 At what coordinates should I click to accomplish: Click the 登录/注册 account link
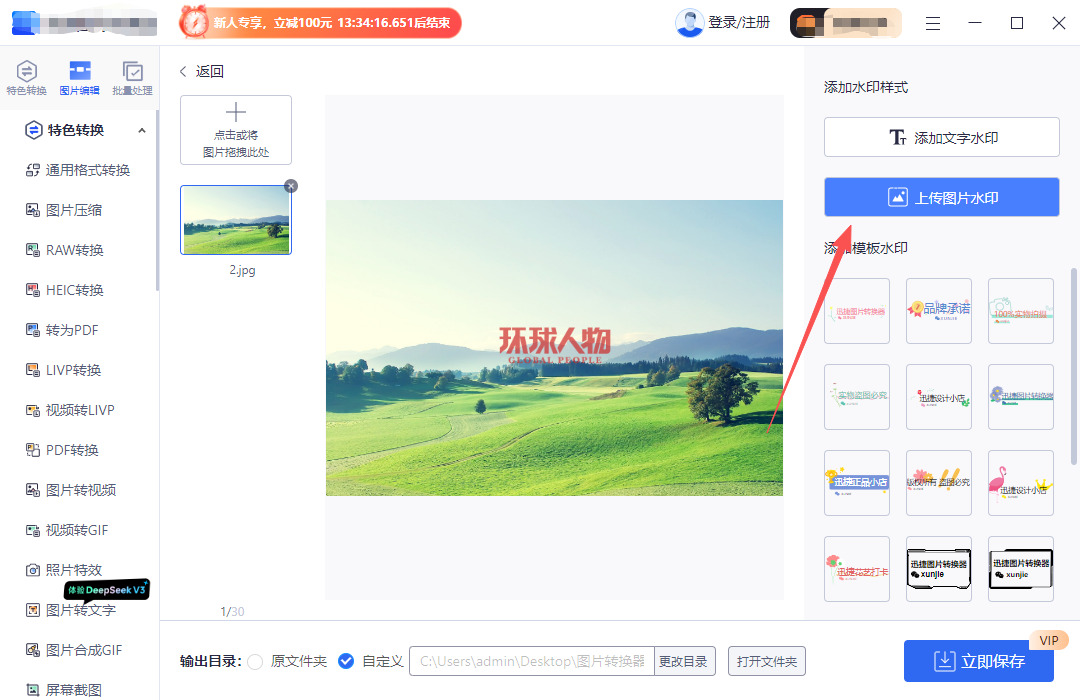pos(739,23)
